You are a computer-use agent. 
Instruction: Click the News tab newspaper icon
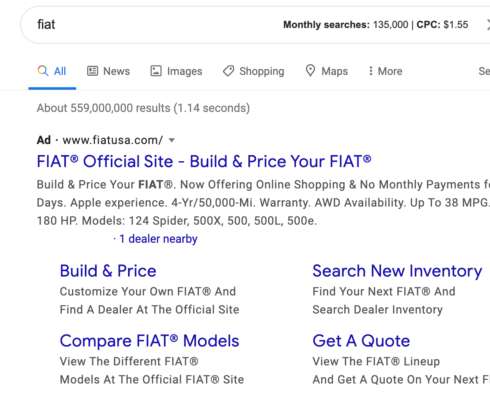(92, 71)
